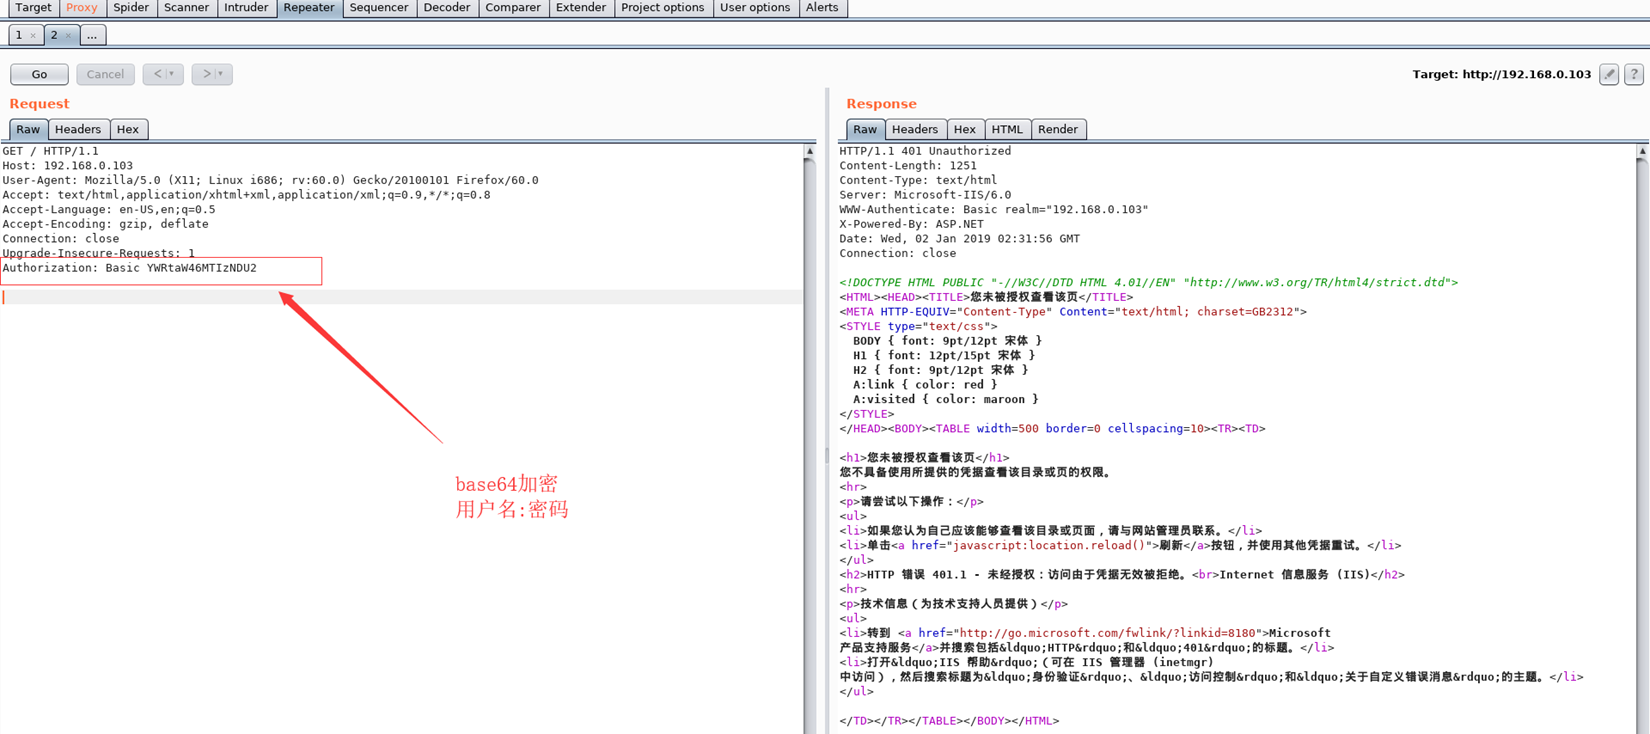Select the Response HTML view tab

[1007, 129]
